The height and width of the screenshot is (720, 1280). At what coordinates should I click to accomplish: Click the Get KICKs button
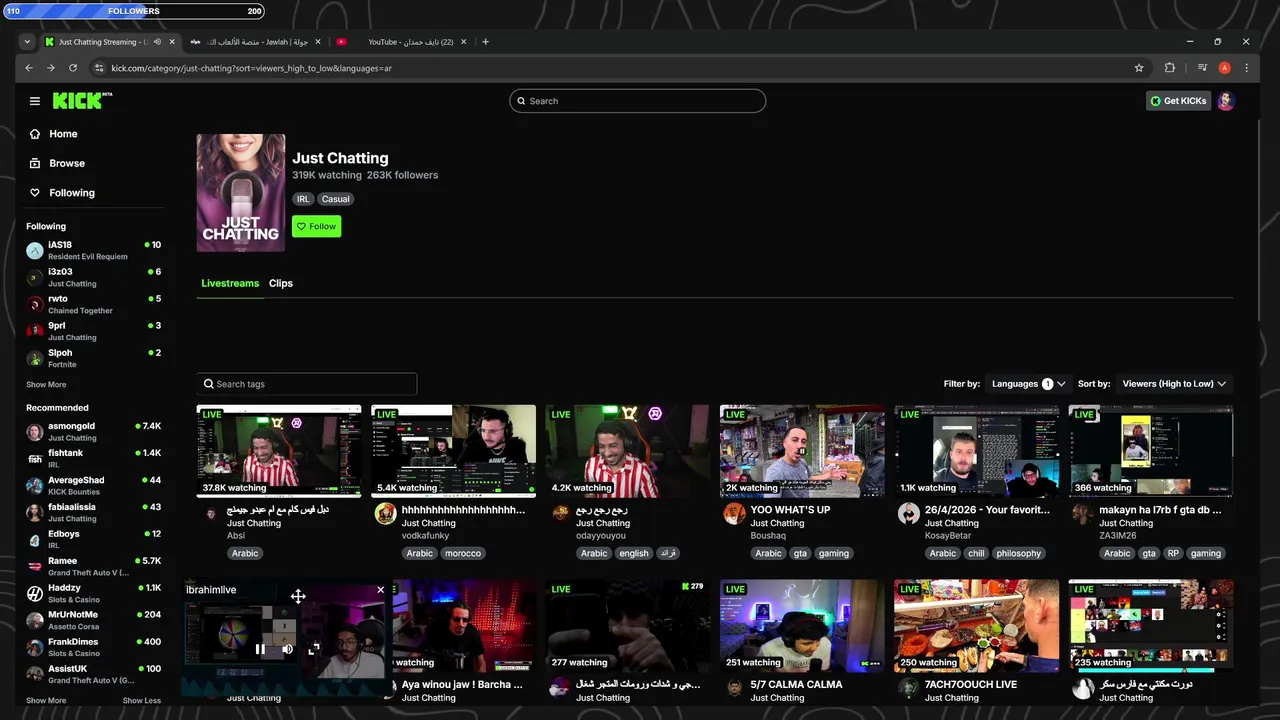[1178, 101]
